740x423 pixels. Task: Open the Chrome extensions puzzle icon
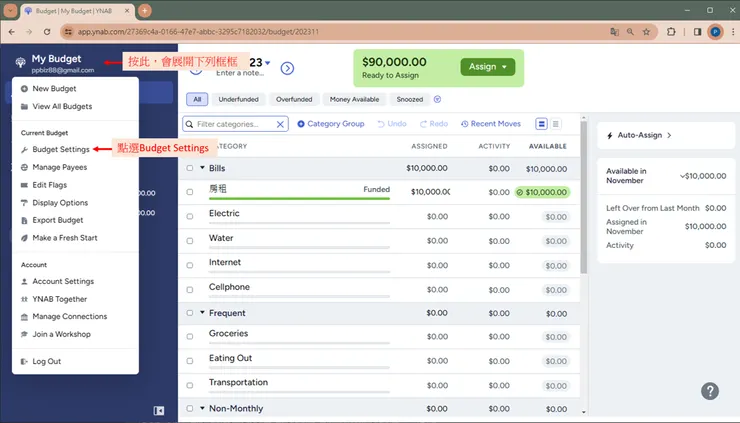click(671, 32)
